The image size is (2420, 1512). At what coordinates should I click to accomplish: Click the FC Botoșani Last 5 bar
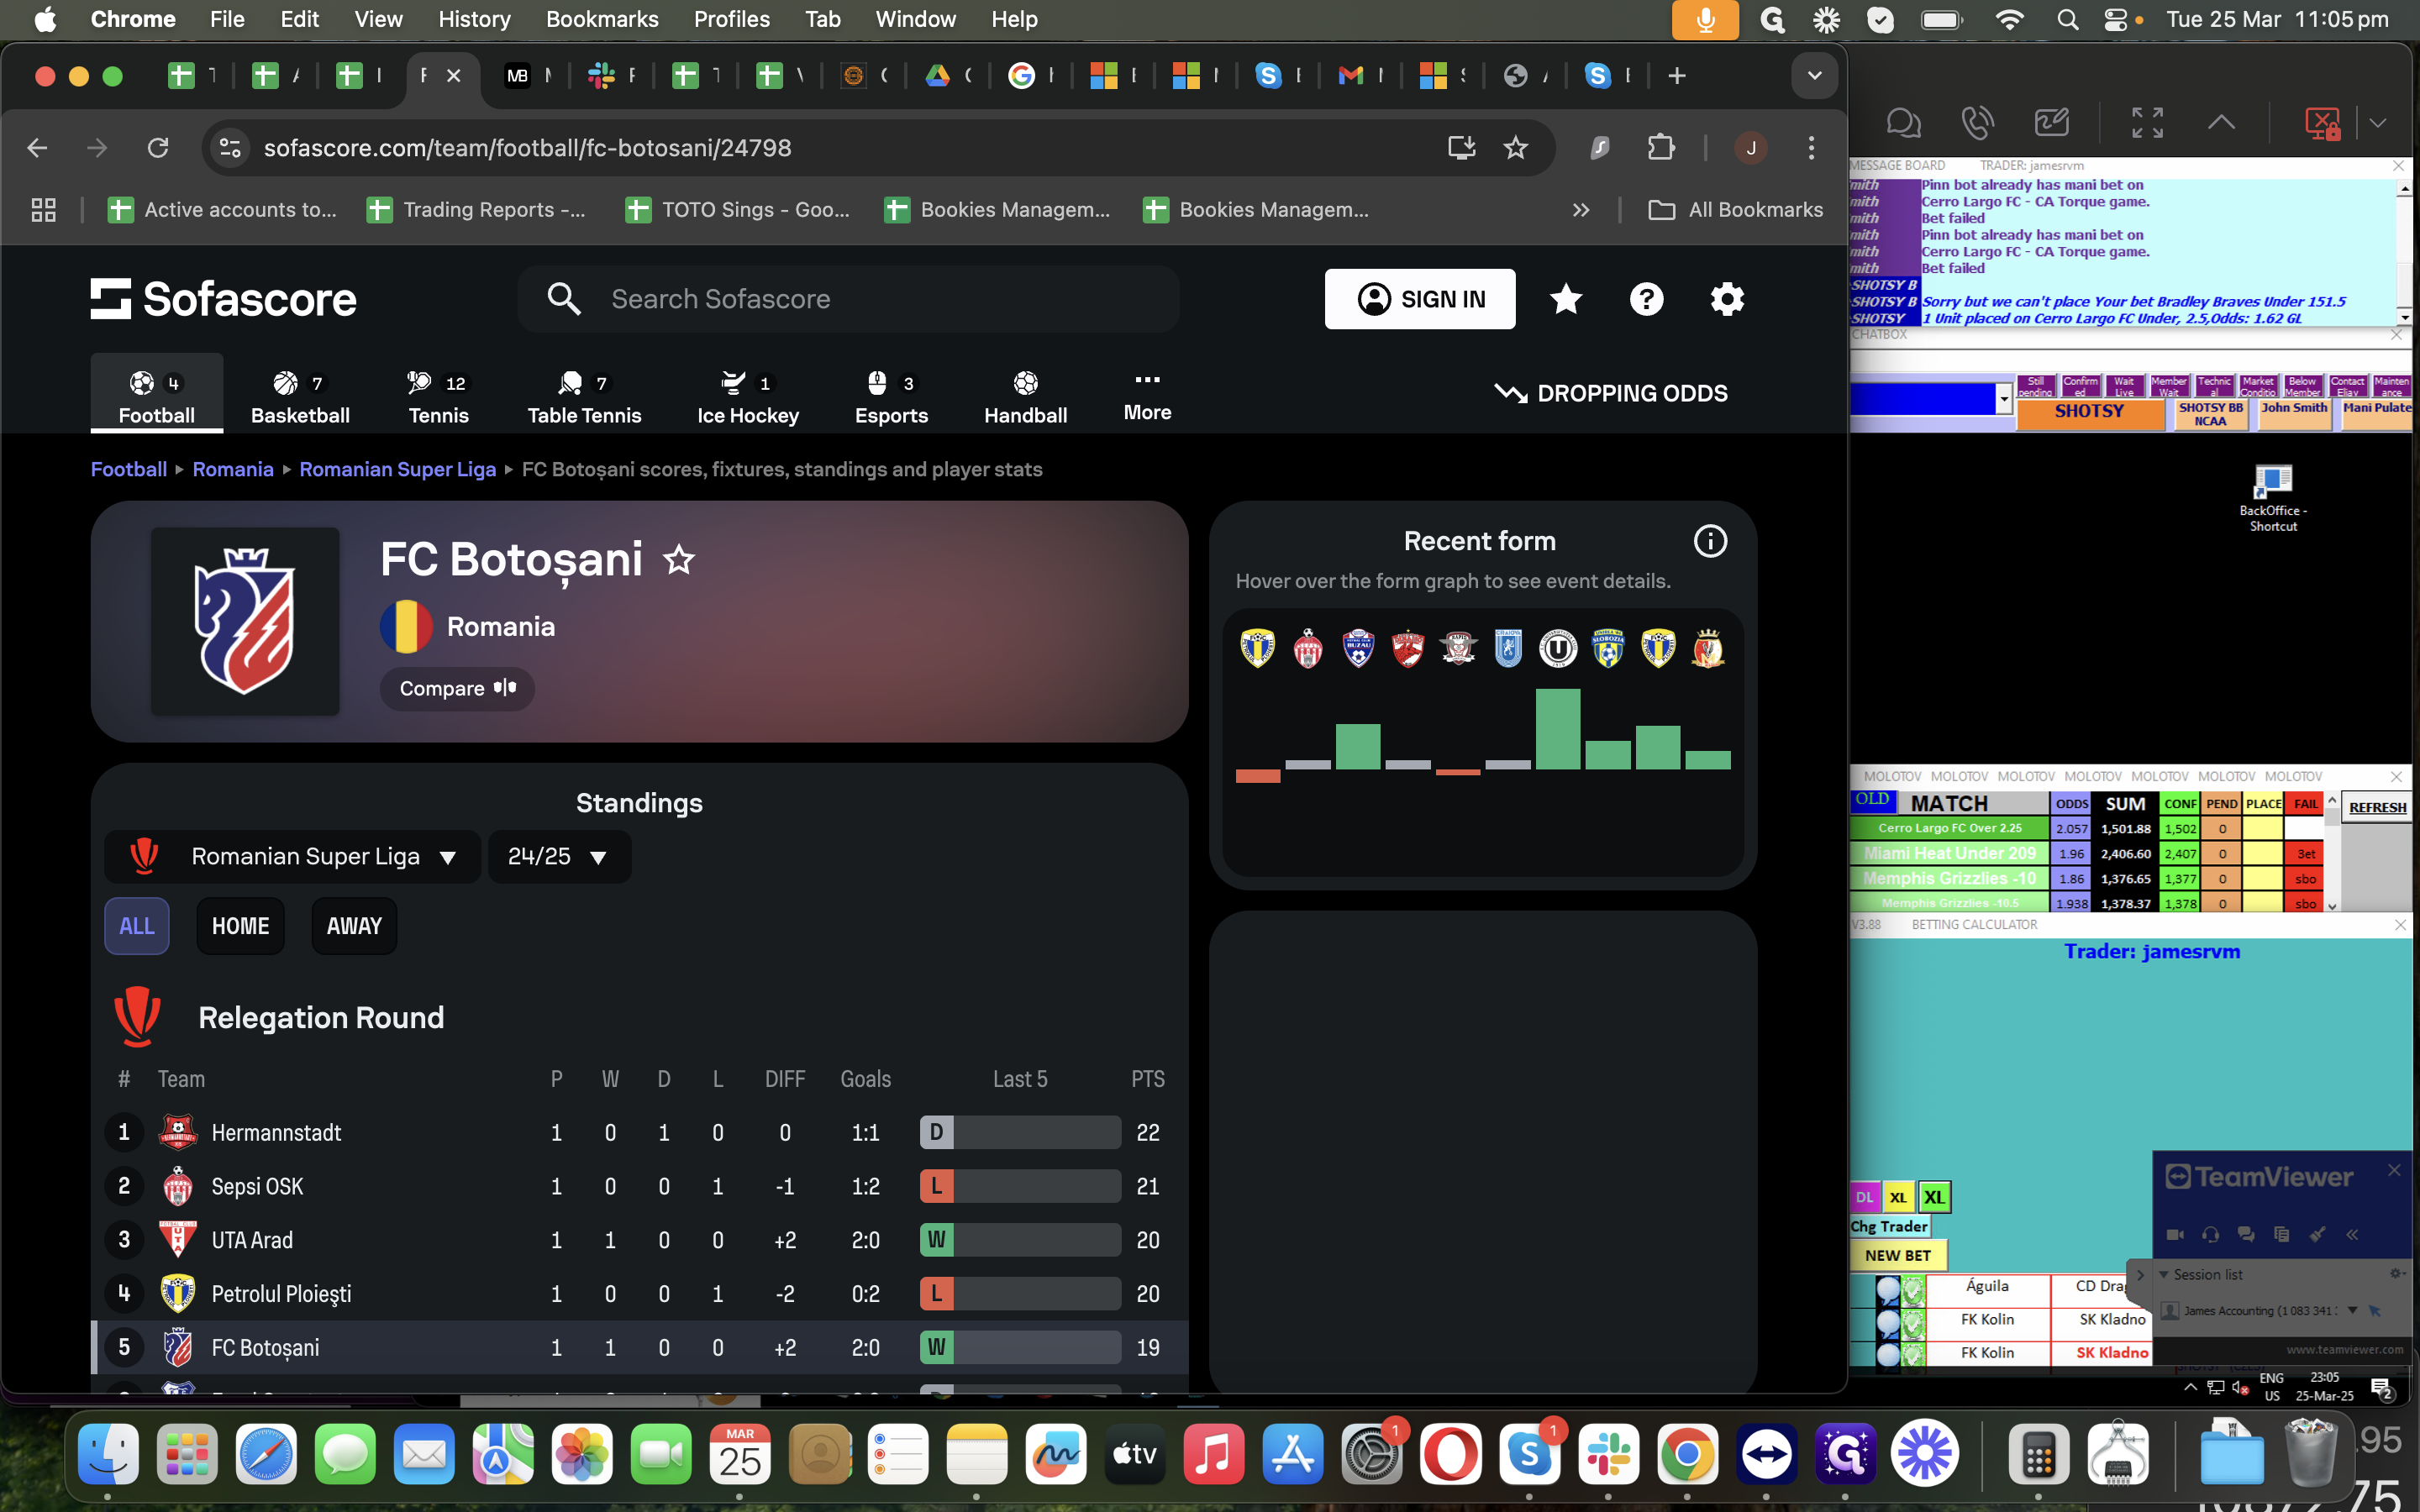pyautogui.click(x=1020, y=1347)
